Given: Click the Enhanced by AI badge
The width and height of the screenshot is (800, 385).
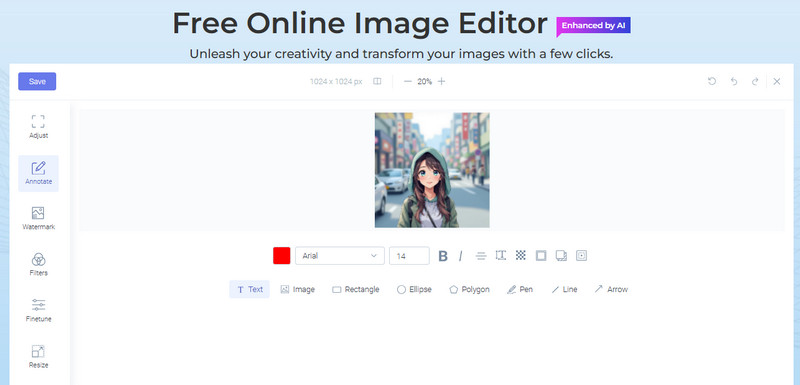Looking at the screenshot, I should click(x=593, y=26).
